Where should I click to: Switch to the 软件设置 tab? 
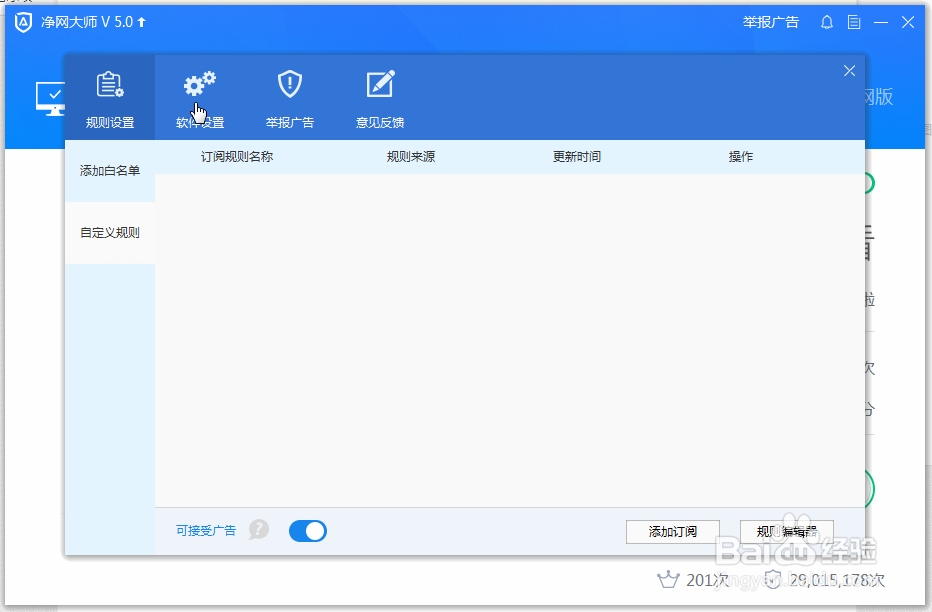200,98
